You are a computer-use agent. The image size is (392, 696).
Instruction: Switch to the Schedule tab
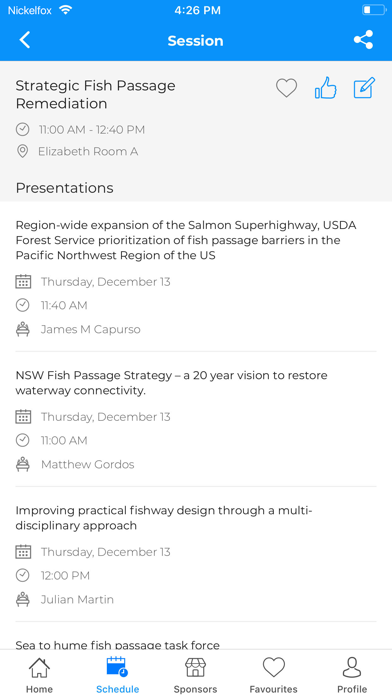point(118,675)
